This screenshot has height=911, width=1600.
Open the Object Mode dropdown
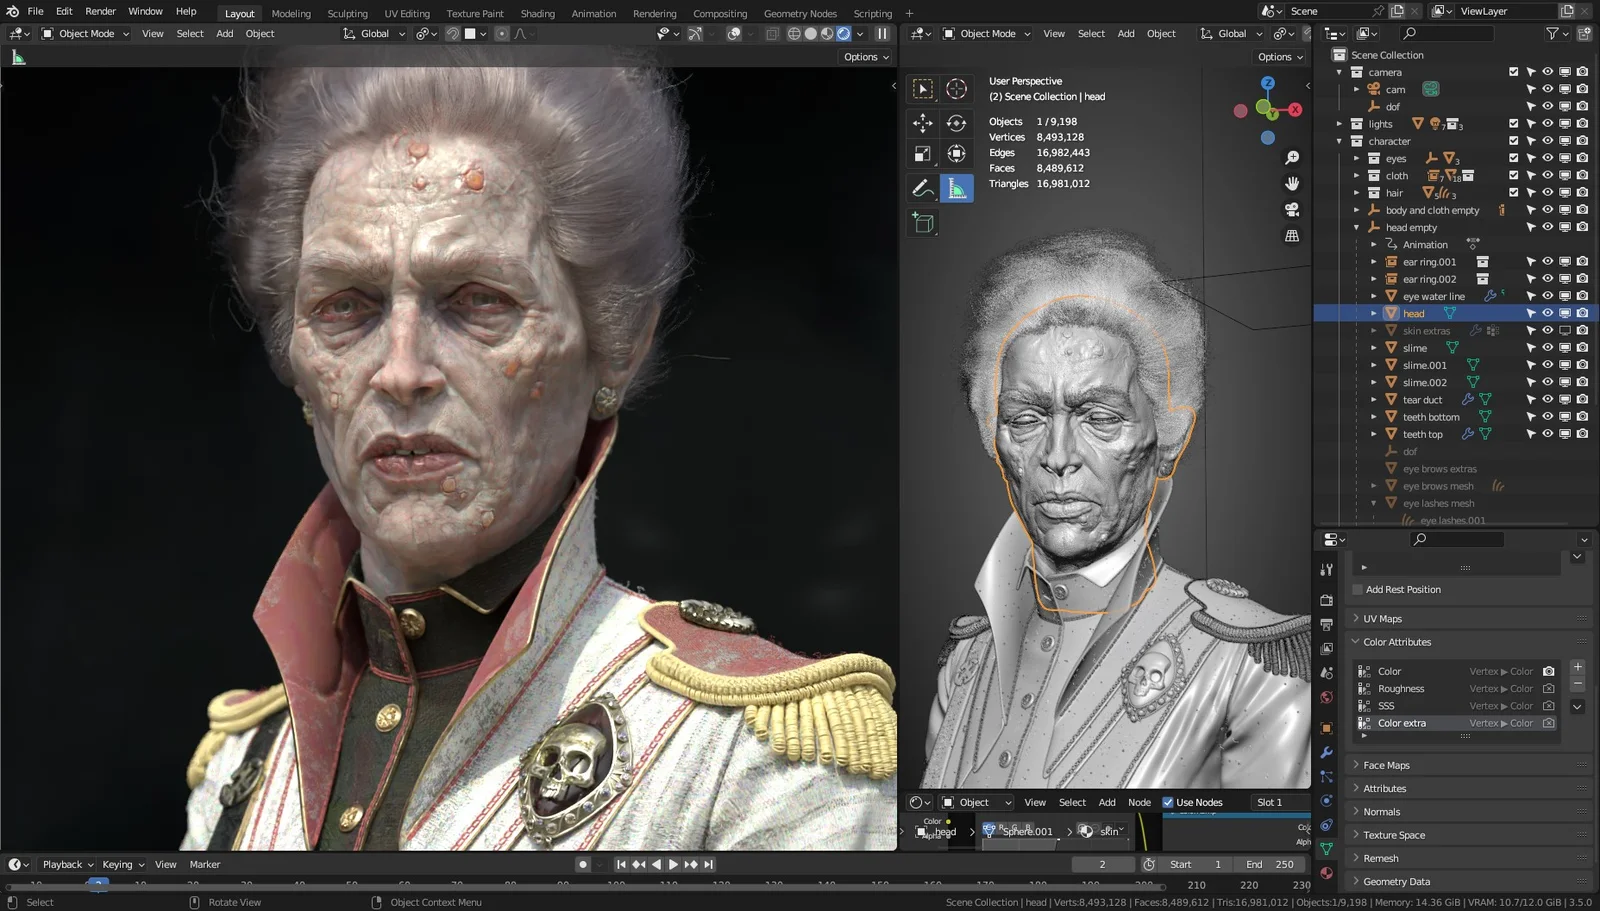point(85,33)
